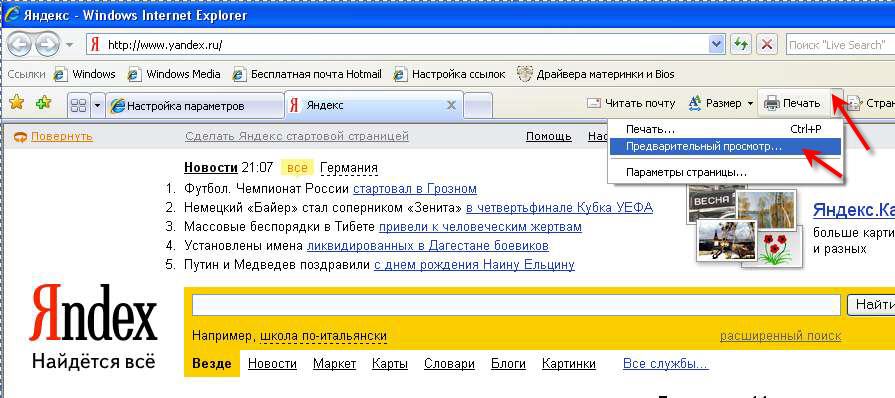Image resolution: width=895 pixels, height=398 pixels.
Task: Open news привели к человеческим жертвам
Action: [x=480, y=227]
